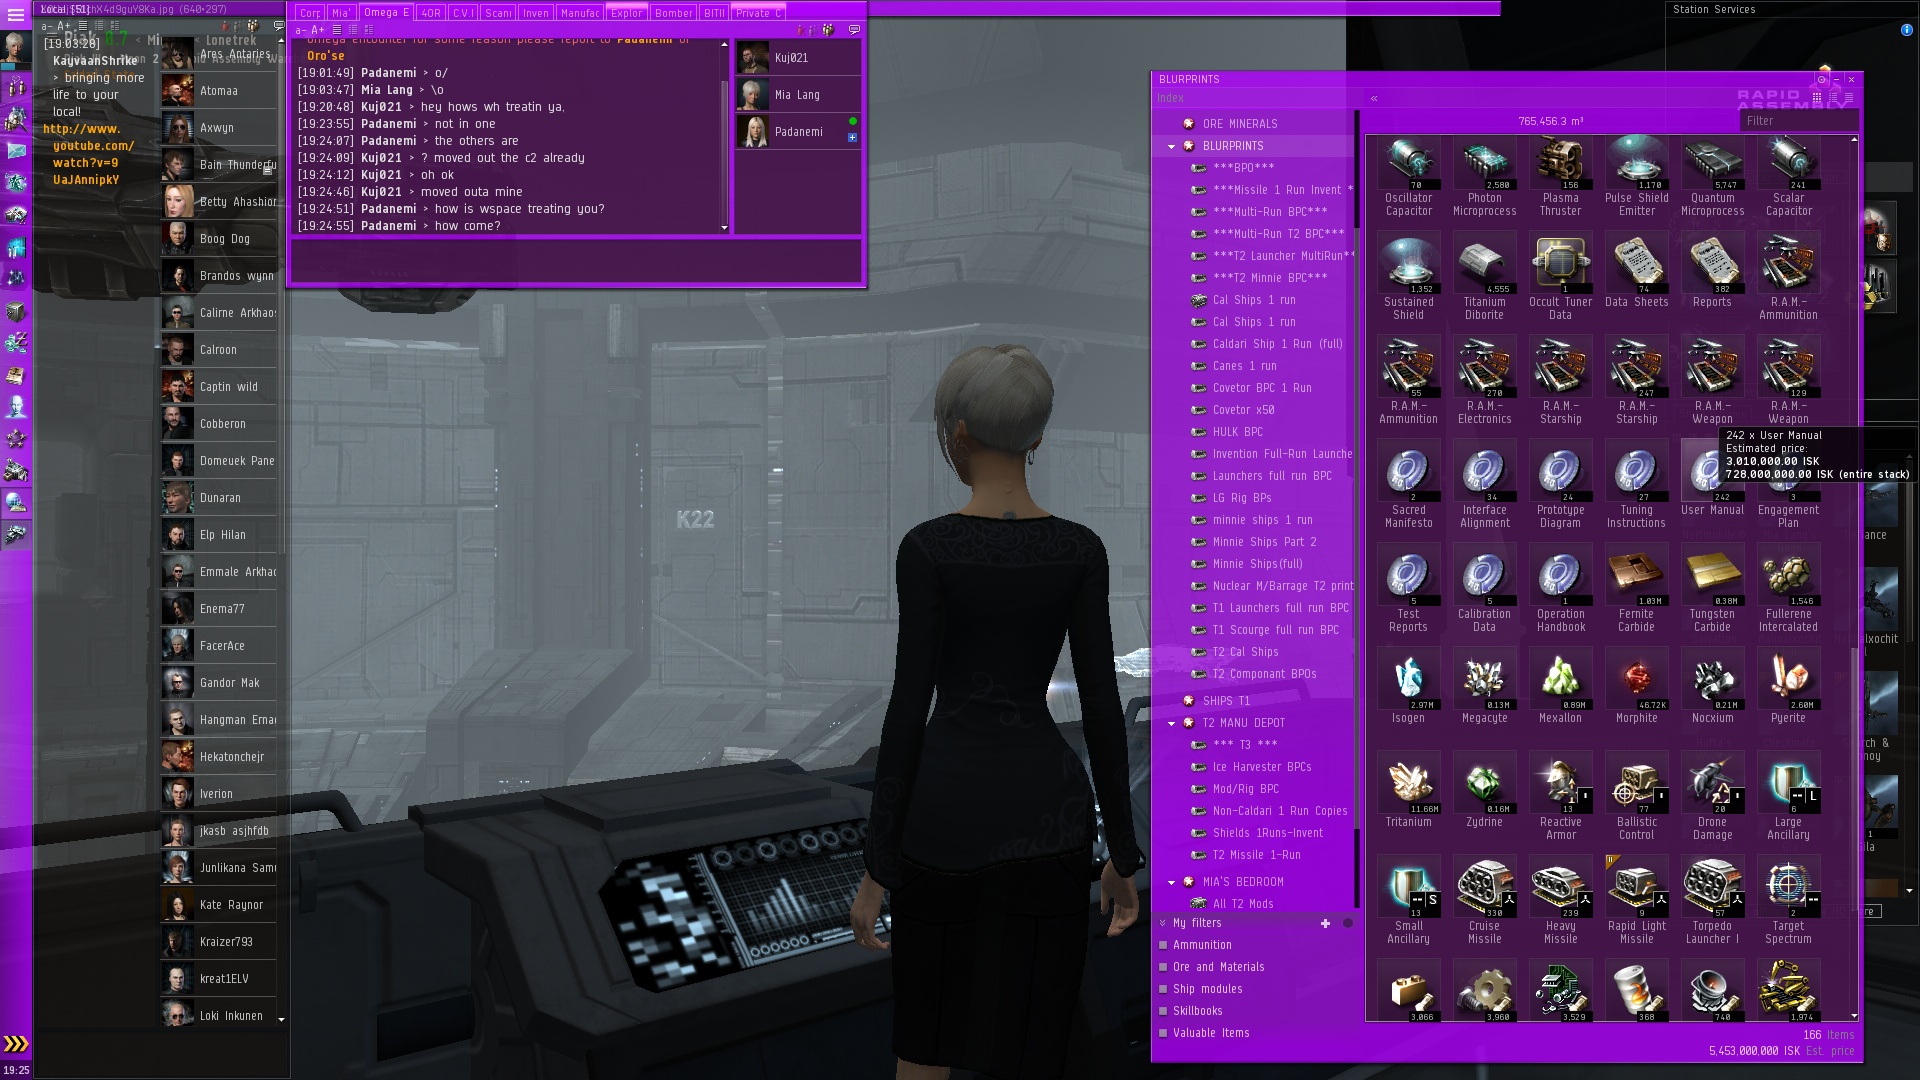This screenshot has width=1920, height=1080.
Task: Open the EVE Mail envelope icon
Action: (x=16, y=151)
